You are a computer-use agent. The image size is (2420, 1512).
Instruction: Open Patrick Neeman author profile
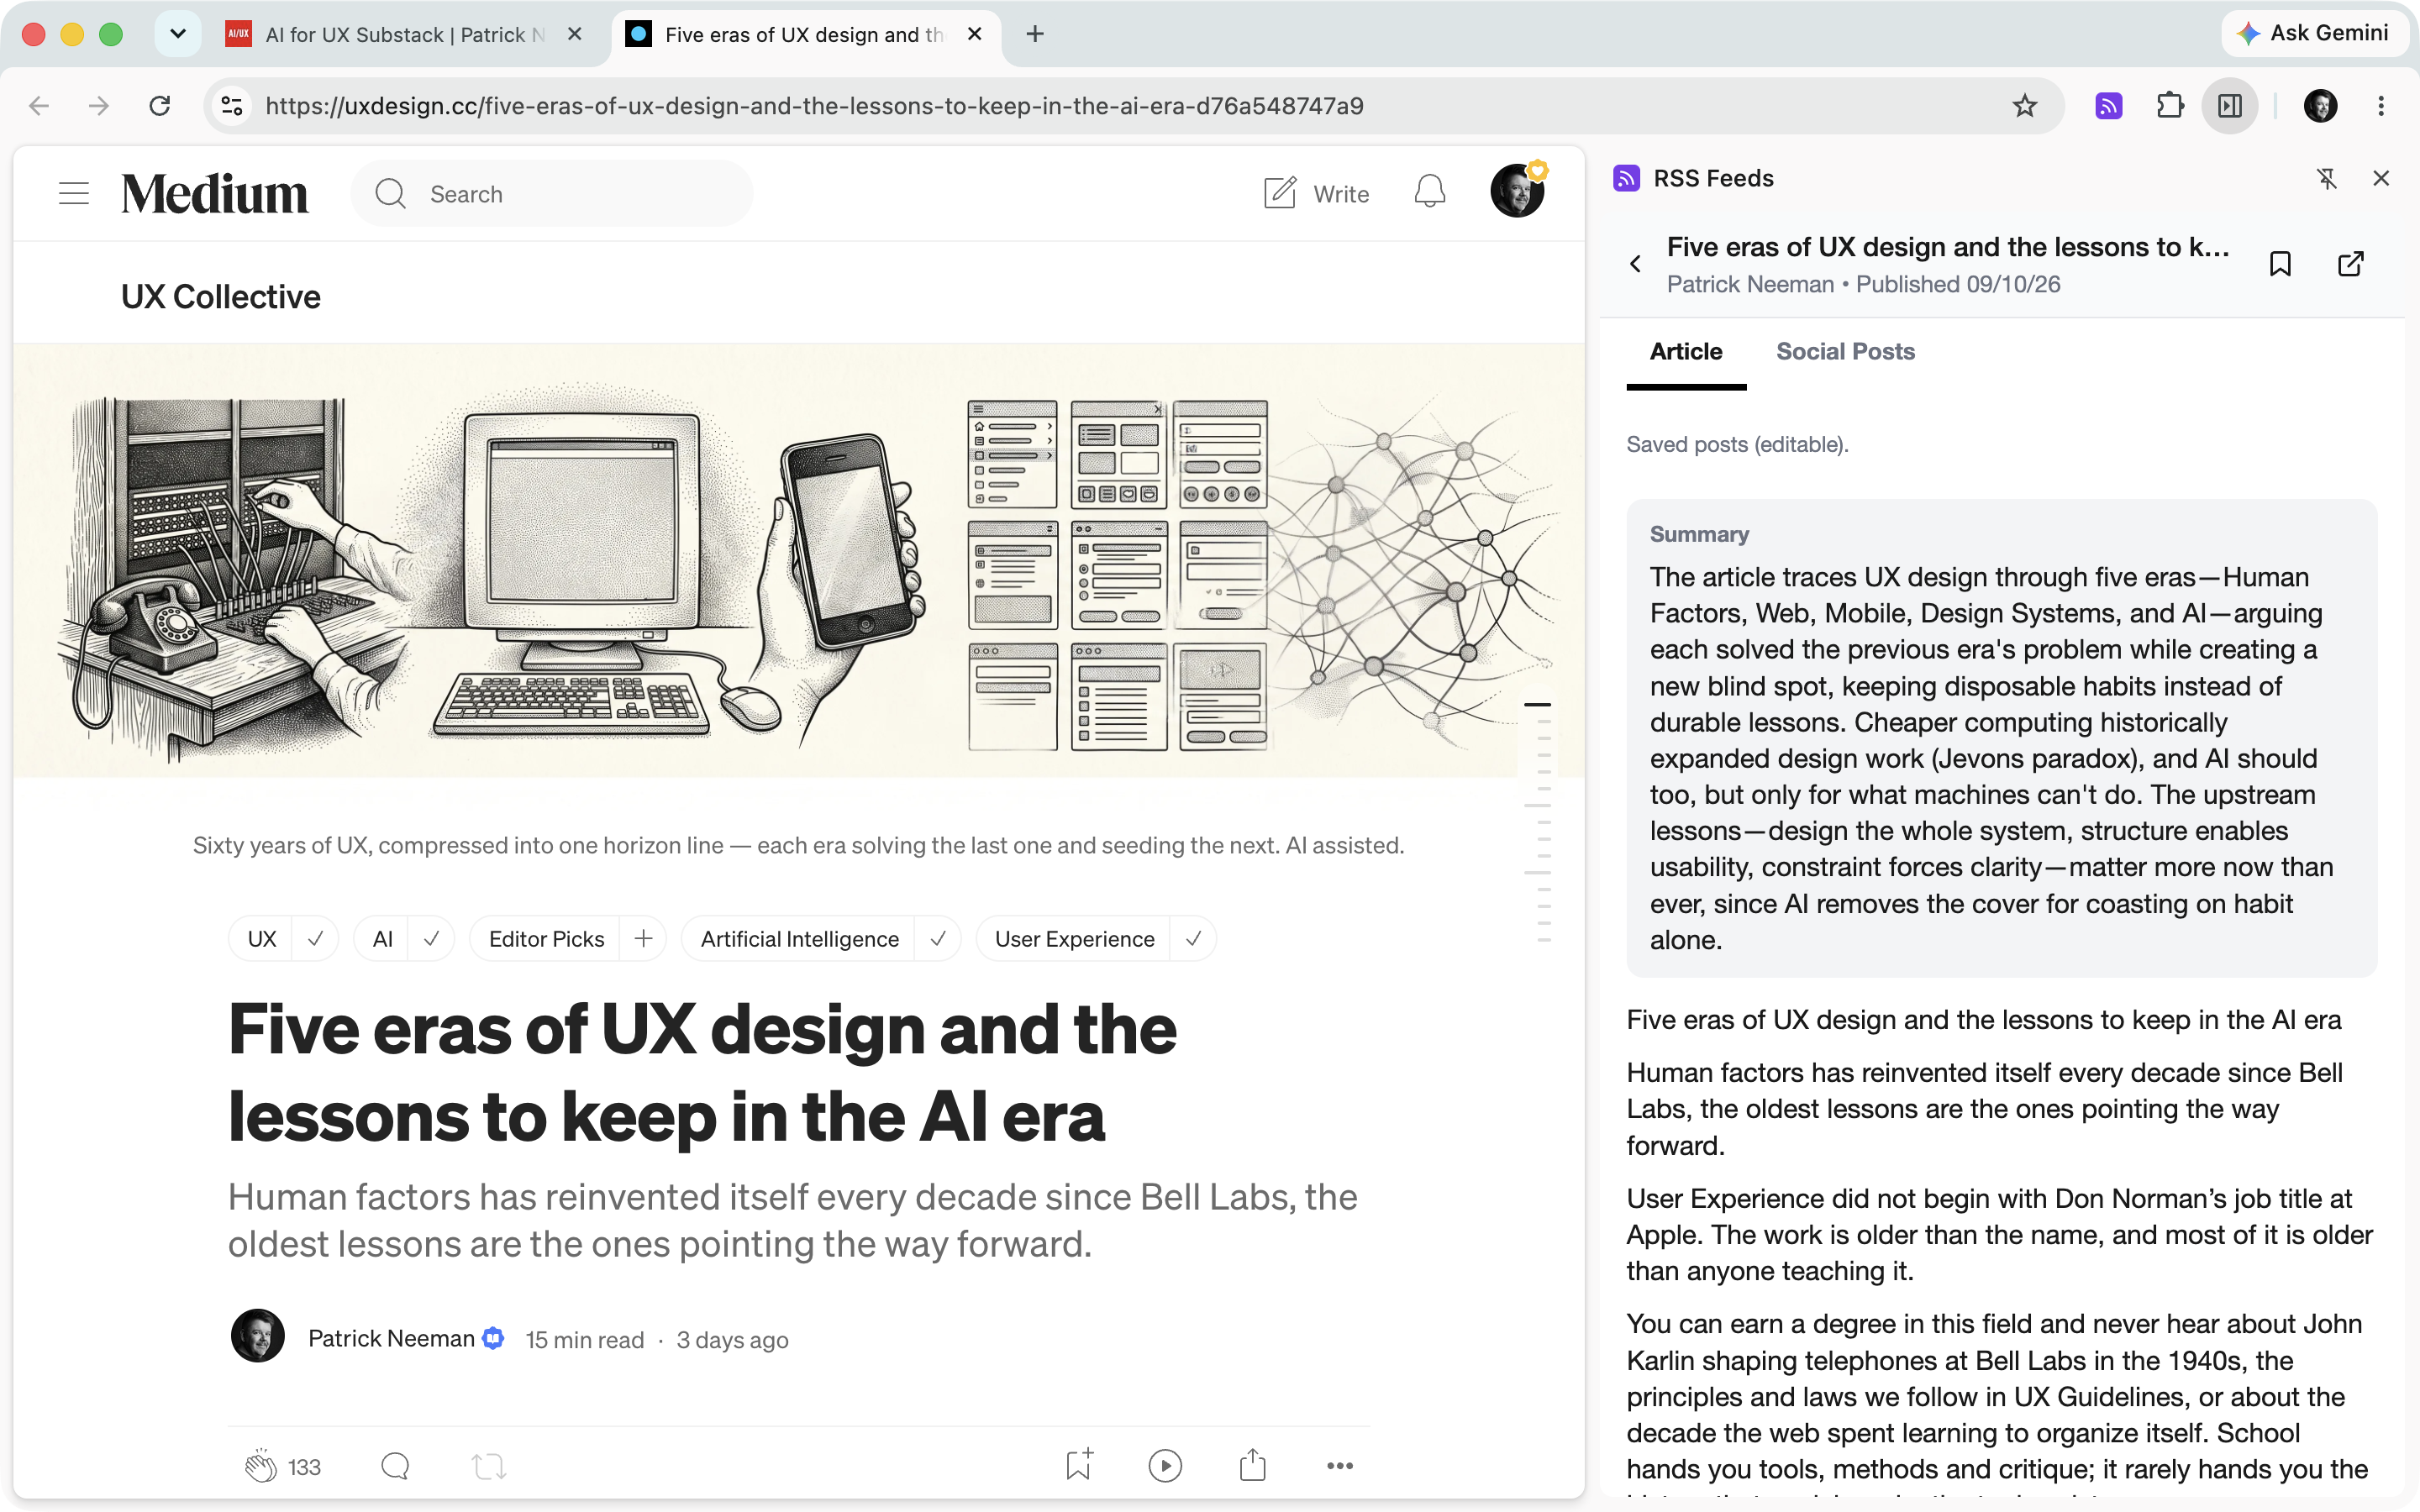[x=391, y=1339]
